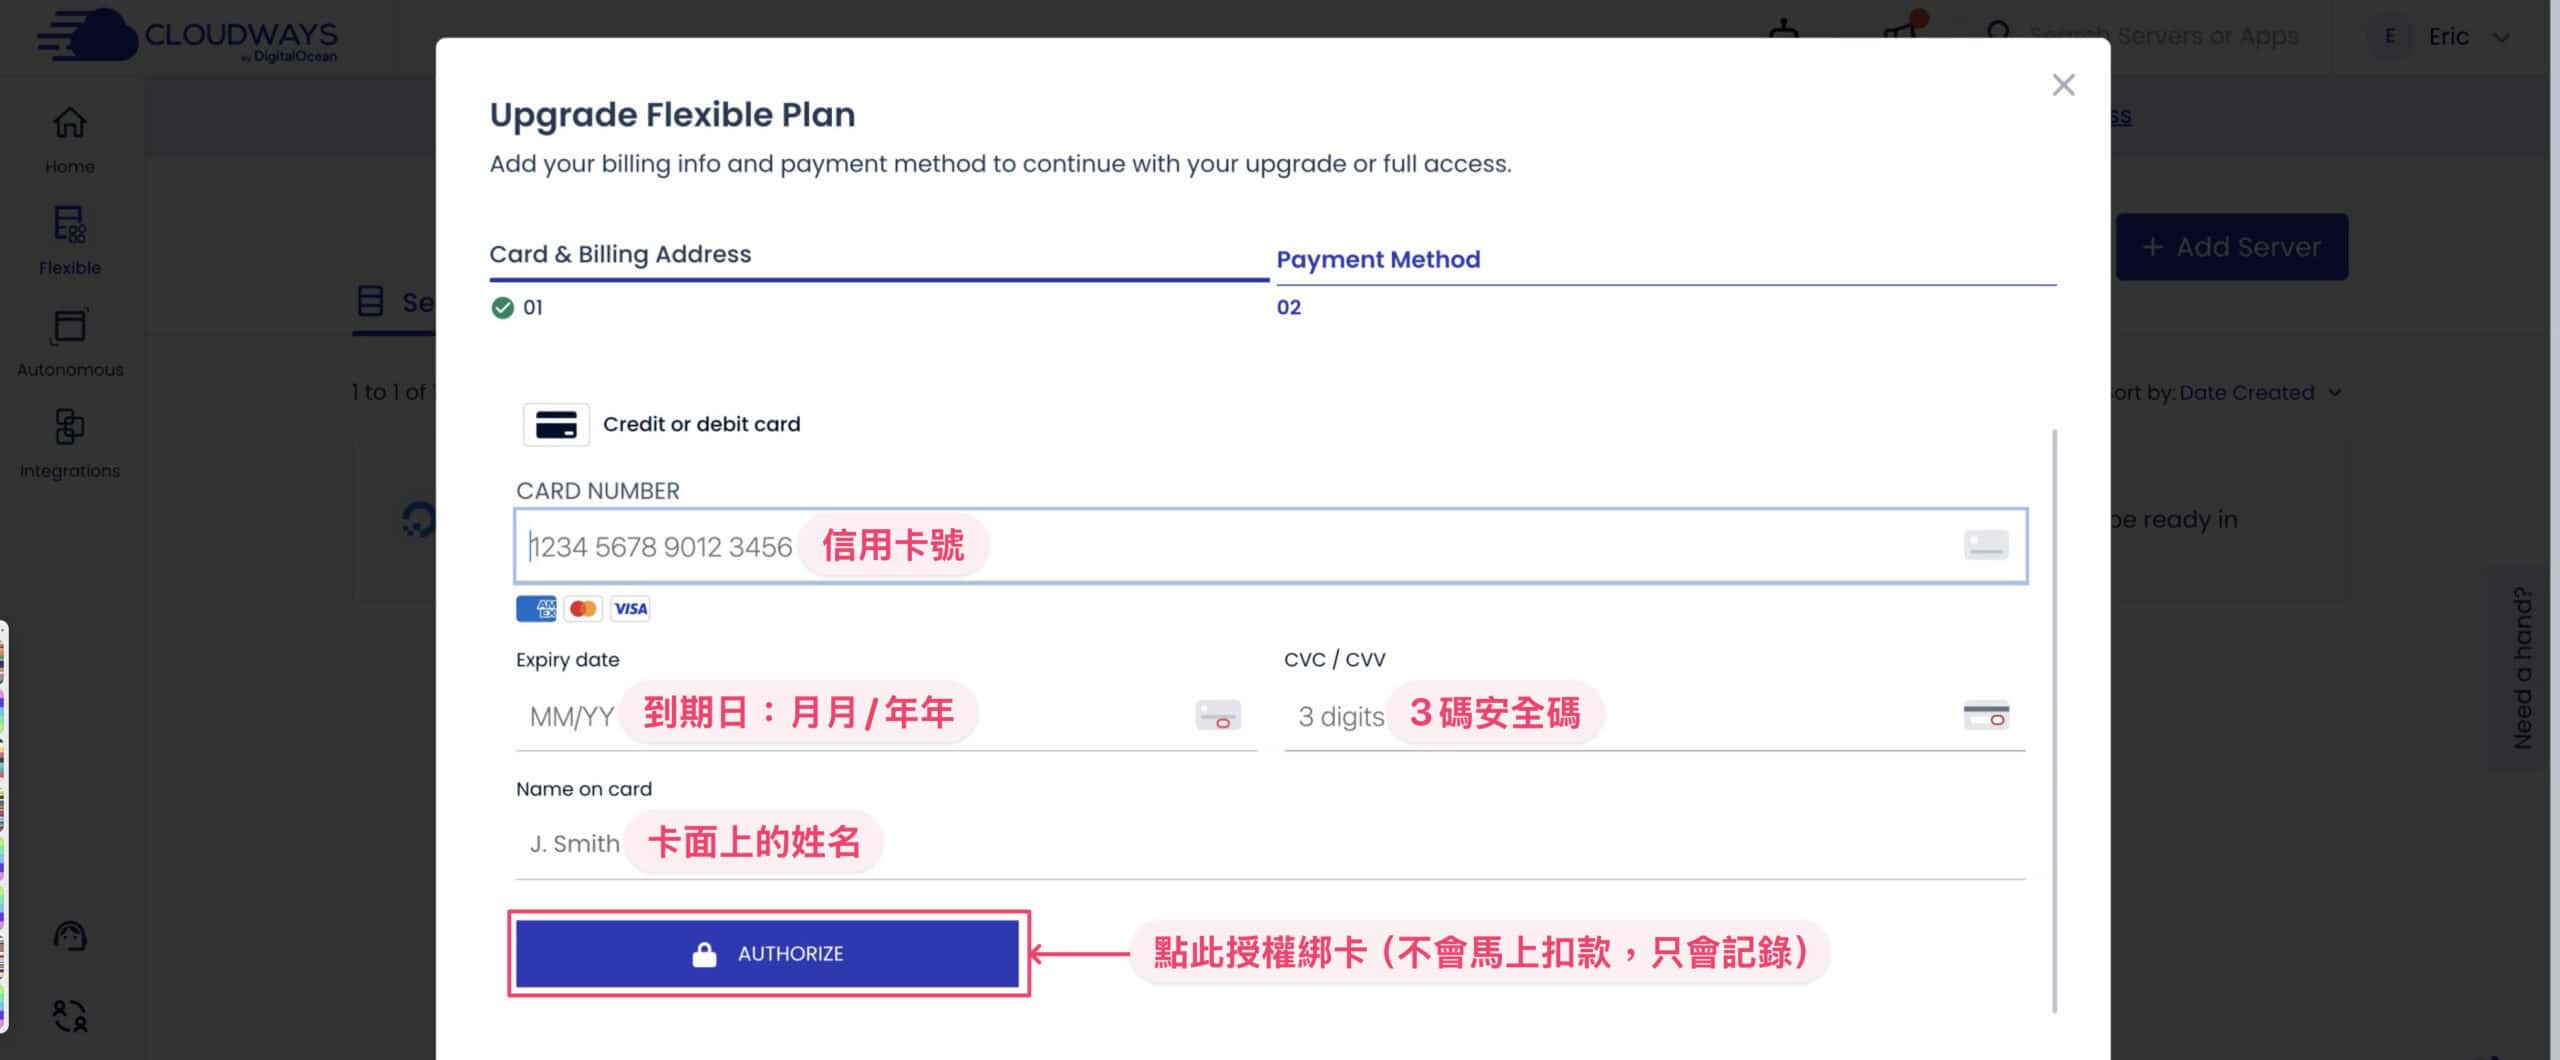Click the announcements megaphone icon
The height and width of the screenshot is (1060, 2560).
click(x=1900, y=35)
